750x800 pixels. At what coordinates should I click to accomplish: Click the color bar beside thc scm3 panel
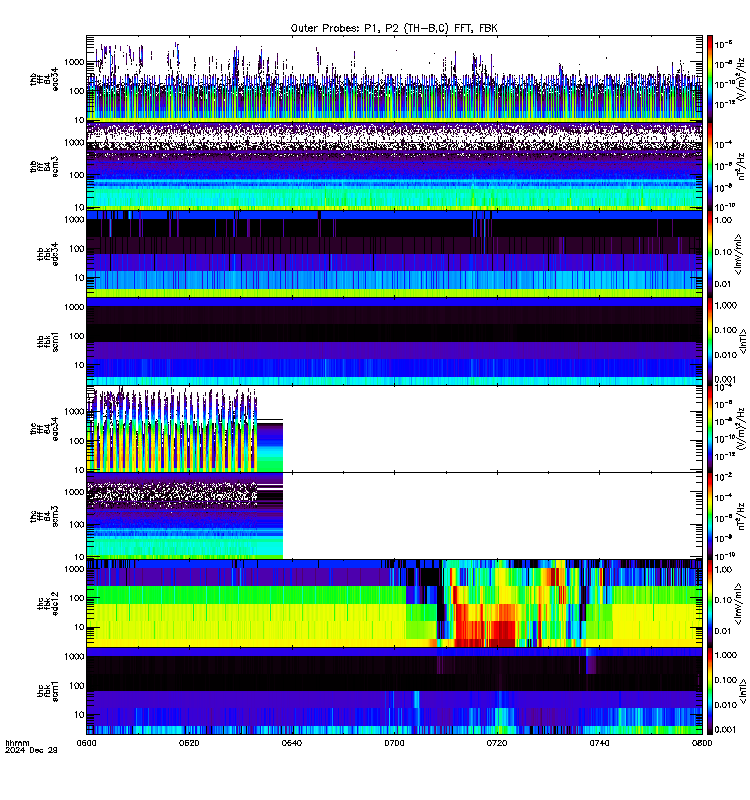pyautogui.click(x=710, y=516)
